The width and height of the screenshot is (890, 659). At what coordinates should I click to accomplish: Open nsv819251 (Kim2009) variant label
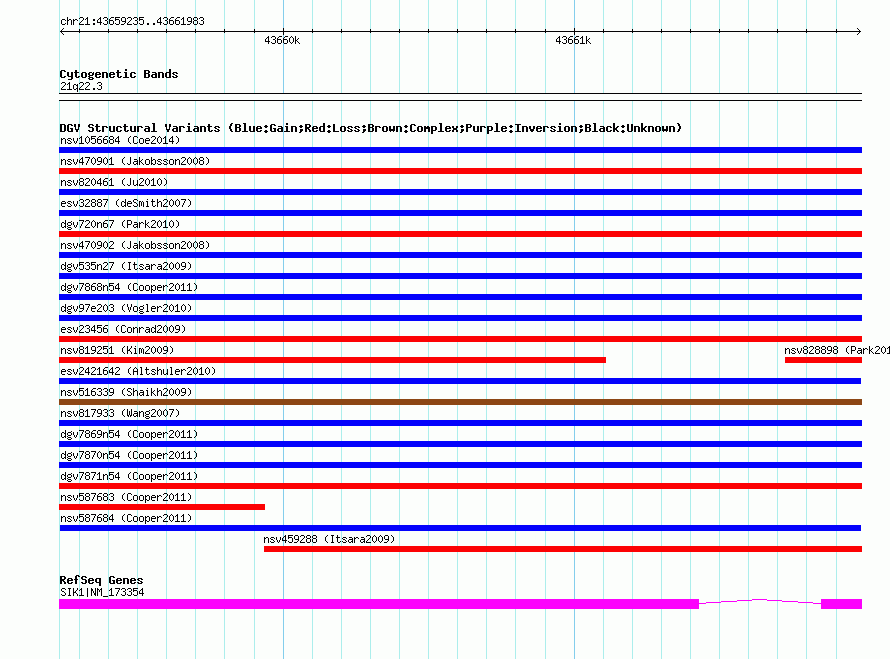tap(117, 350)
